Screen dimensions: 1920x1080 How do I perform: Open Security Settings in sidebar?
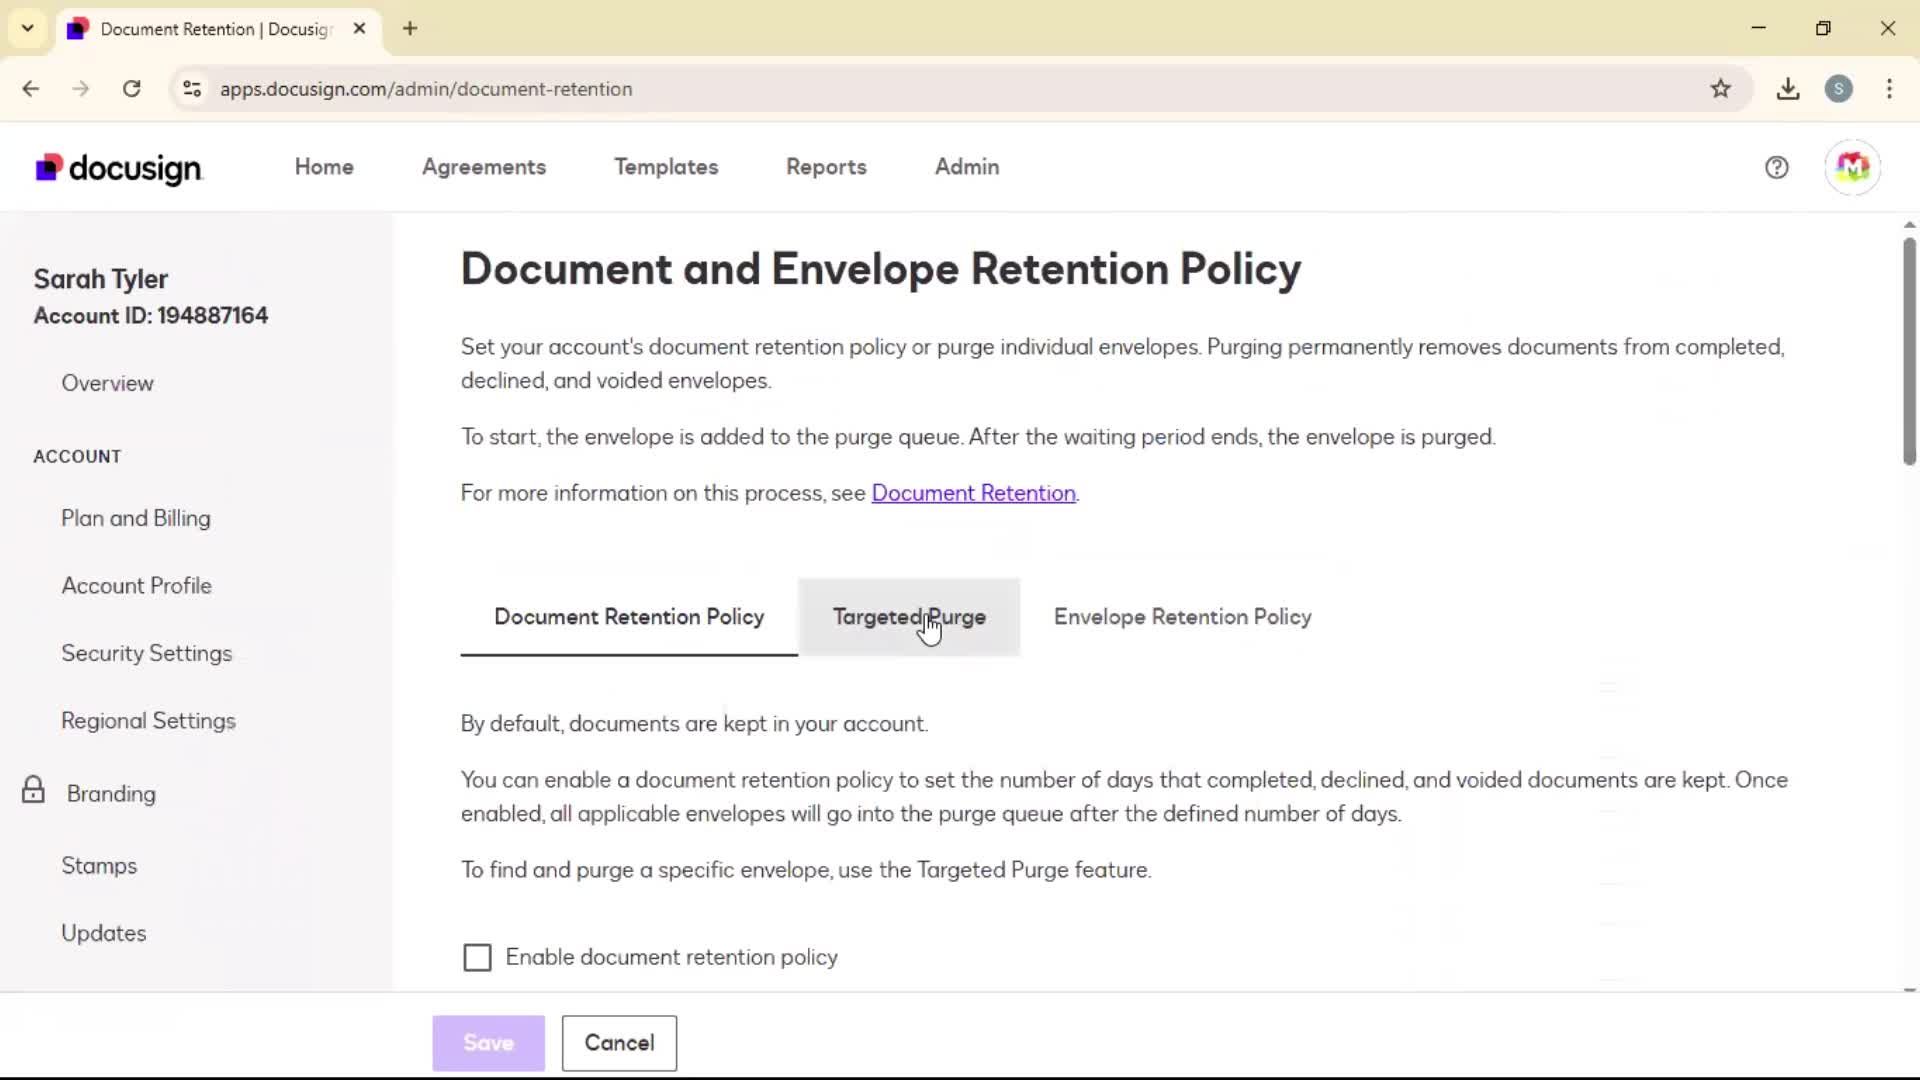(147, 653)
